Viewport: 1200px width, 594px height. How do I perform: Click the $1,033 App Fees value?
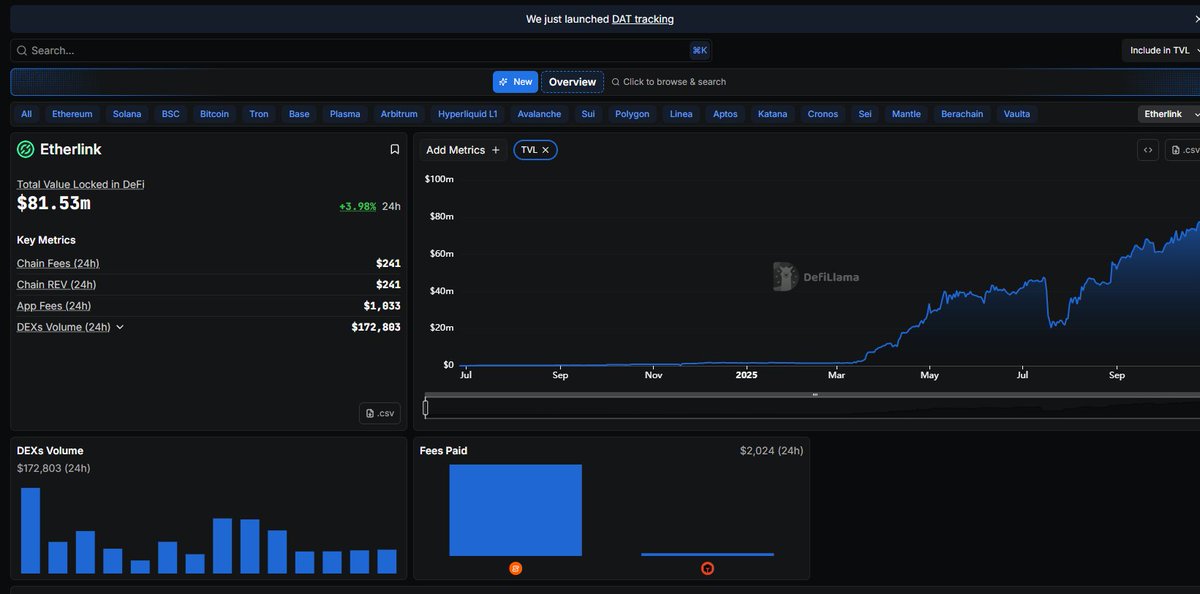pyautogui.click(x=382, y=306)
